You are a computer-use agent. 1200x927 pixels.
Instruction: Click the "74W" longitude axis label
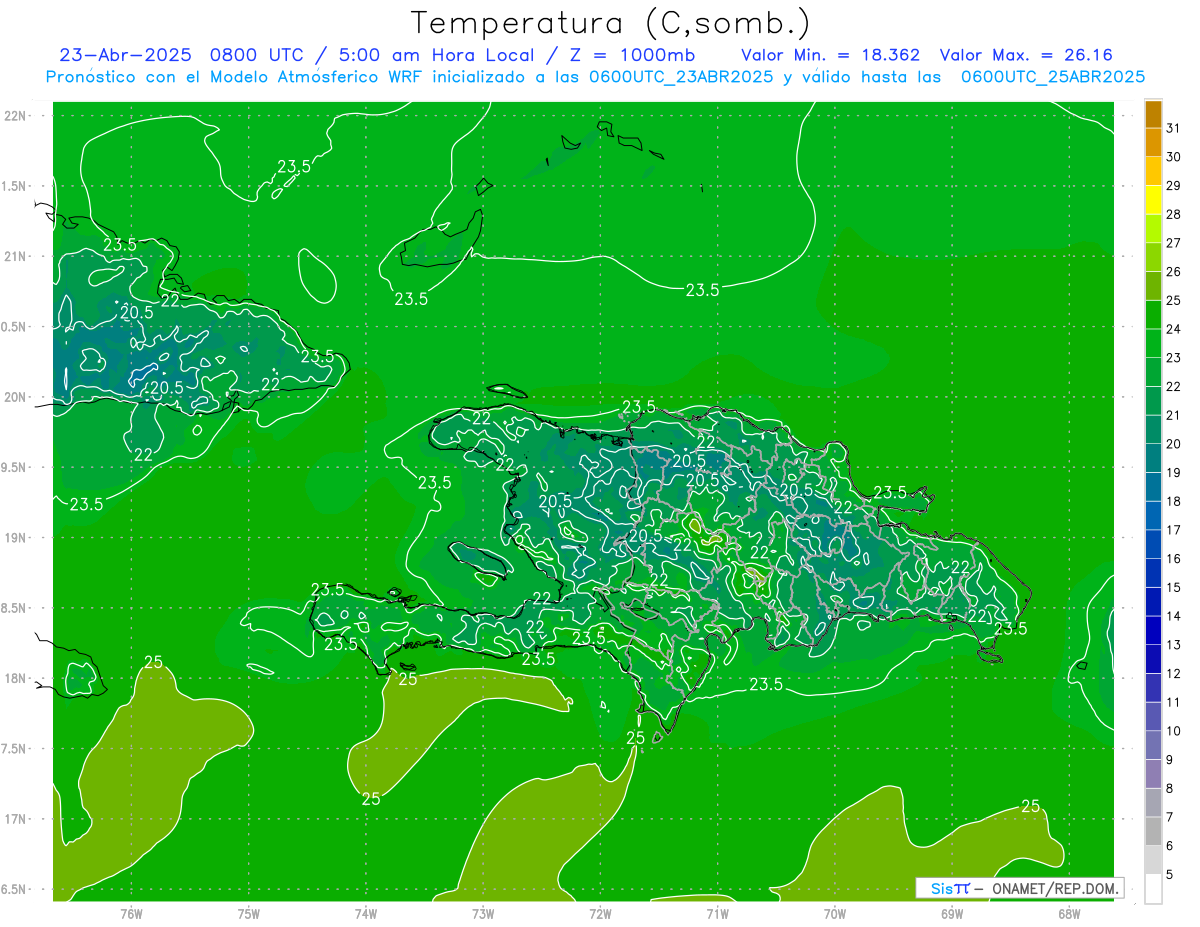pos(366,914)
